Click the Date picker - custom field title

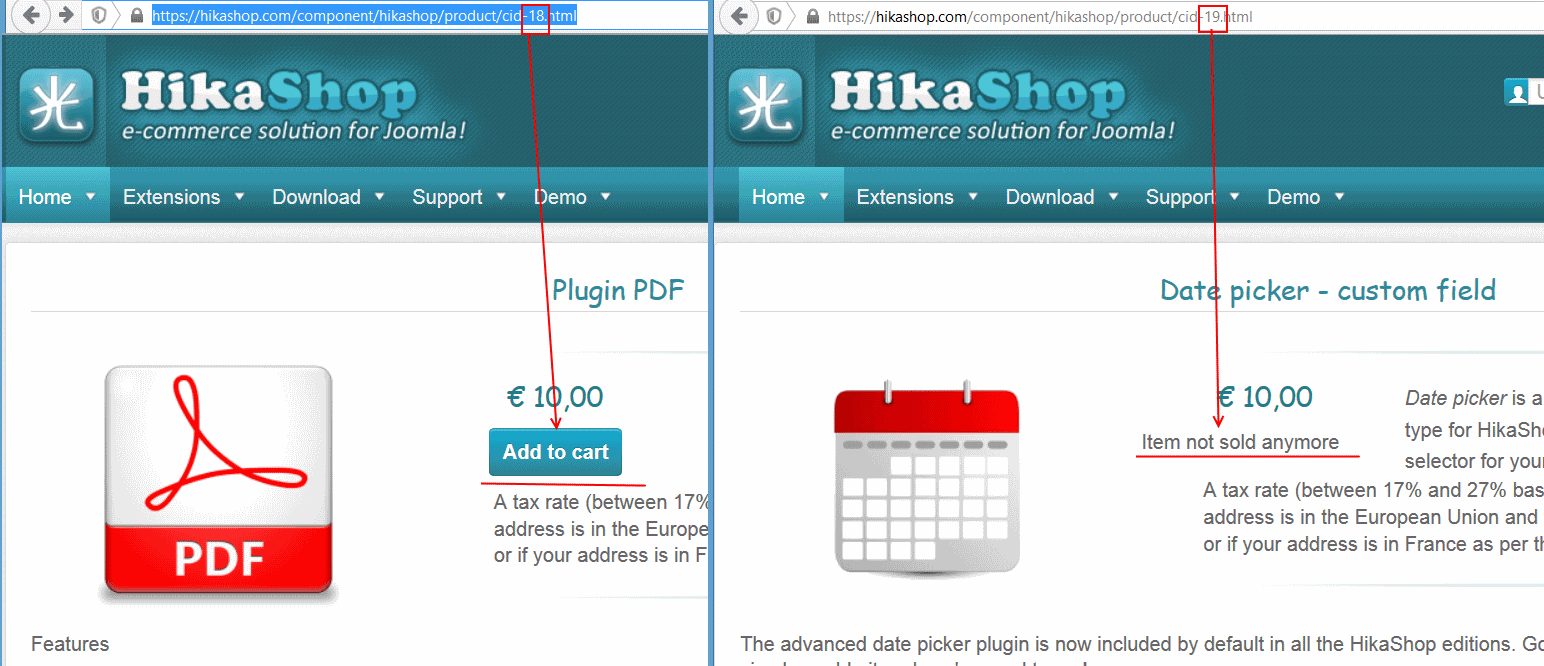[1328, 290]
